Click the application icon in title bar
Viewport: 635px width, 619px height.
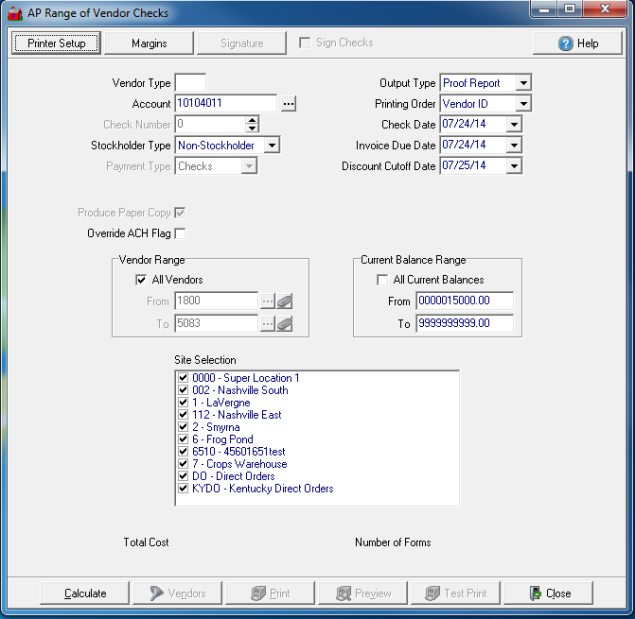(x=14, y=13)
